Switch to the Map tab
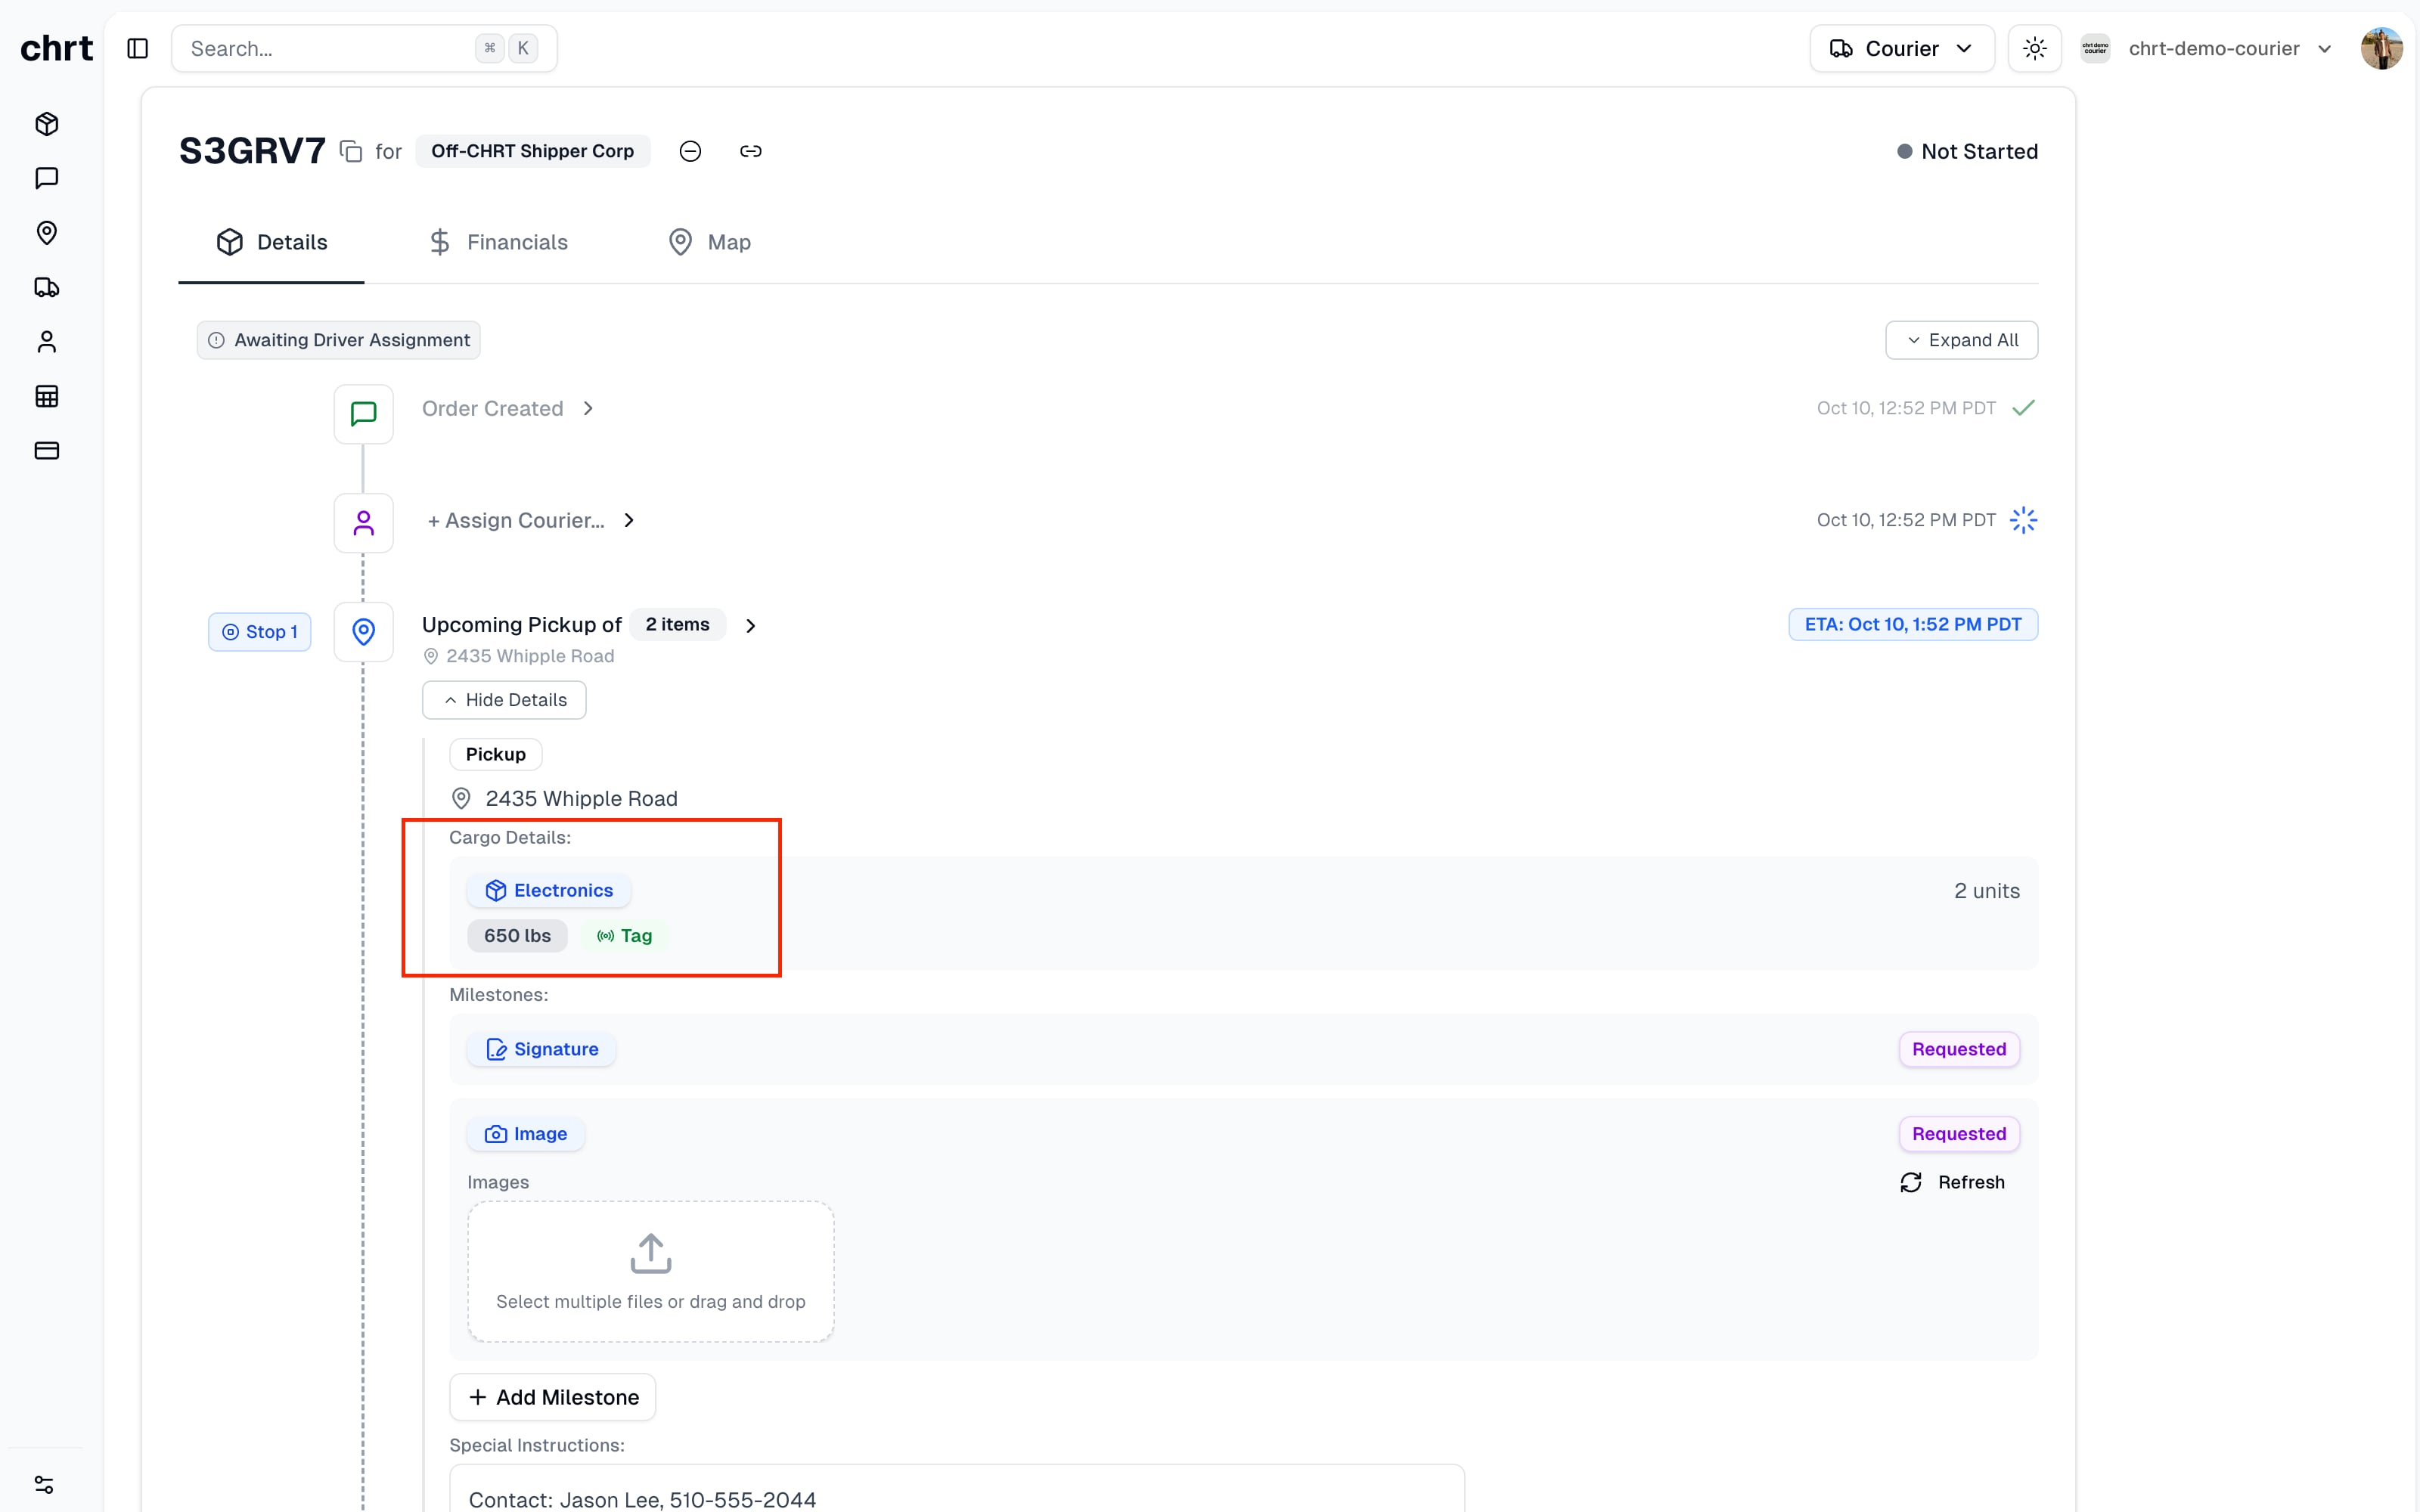 click(x=709, y=242)
